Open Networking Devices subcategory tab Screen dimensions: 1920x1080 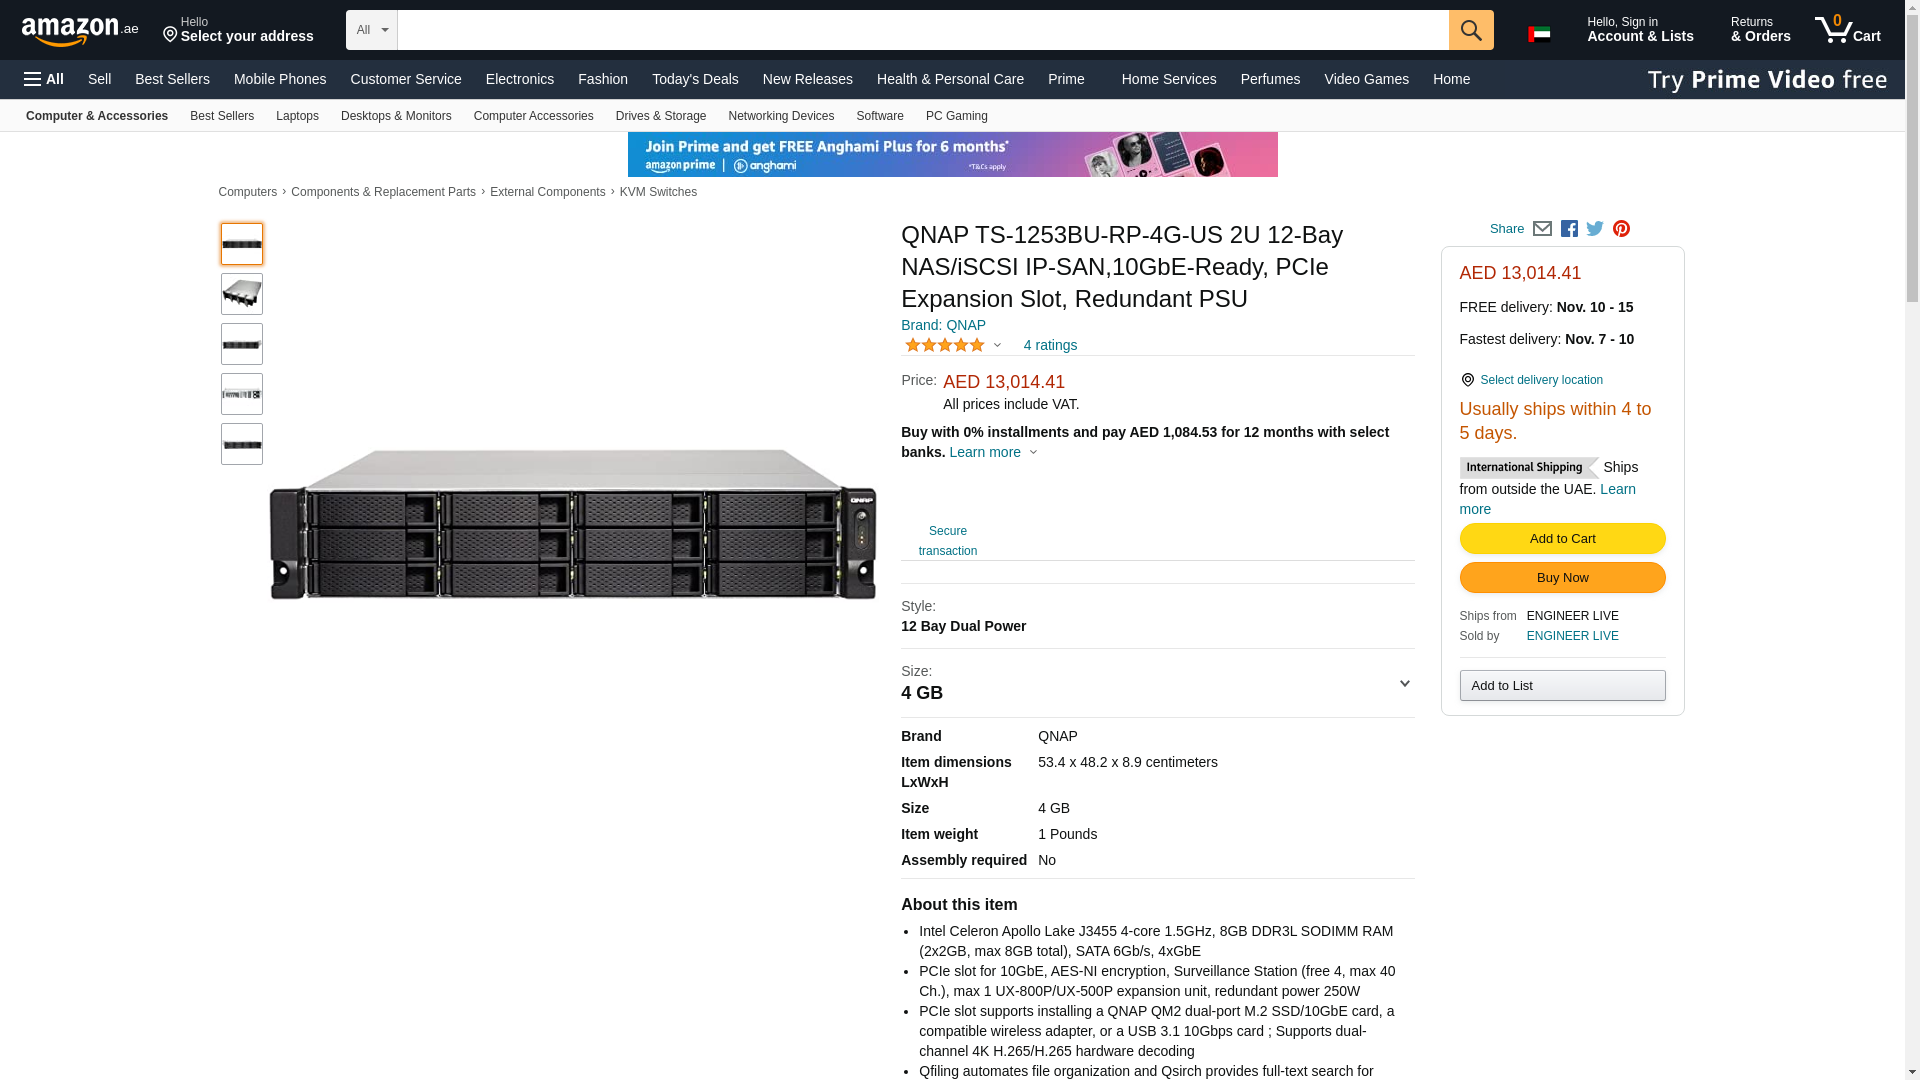780,116
